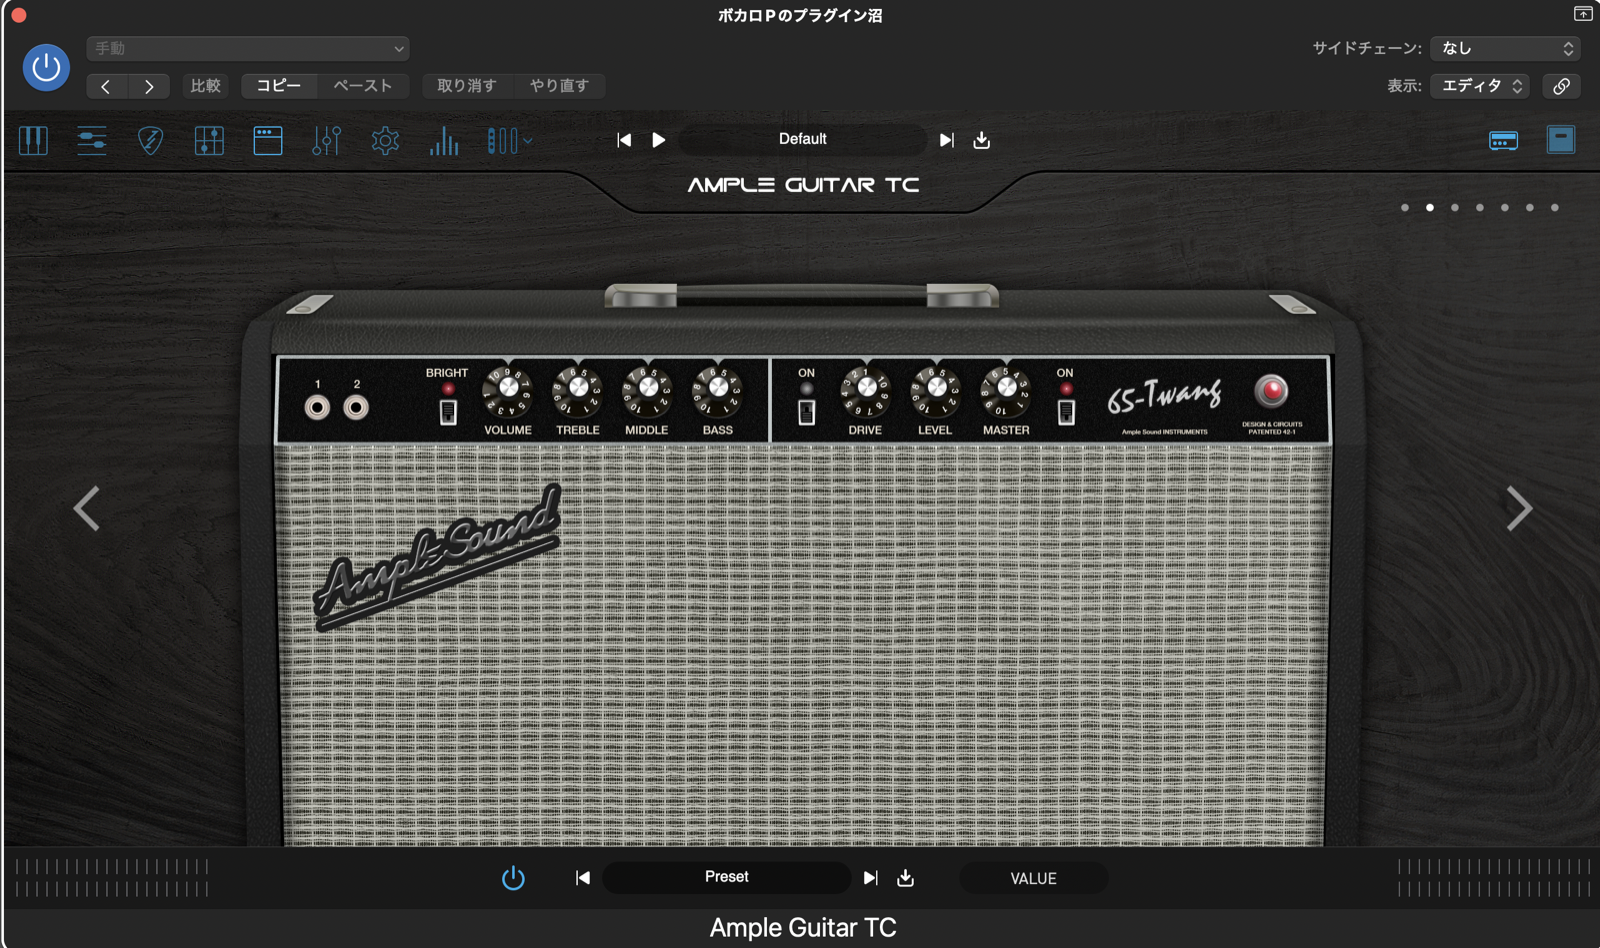Click the BASS knob
The image size is (1600, 948).
(717, 391)
